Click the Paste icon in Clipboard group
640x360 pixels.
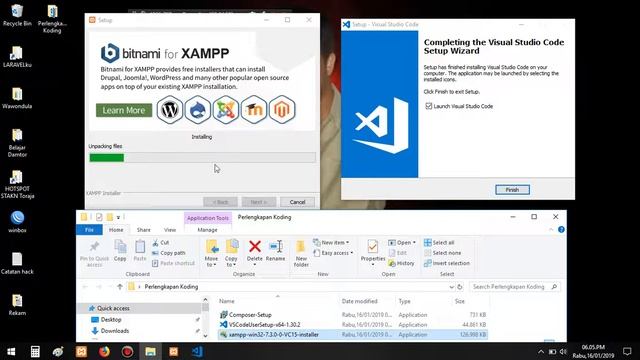coord(140,247)
